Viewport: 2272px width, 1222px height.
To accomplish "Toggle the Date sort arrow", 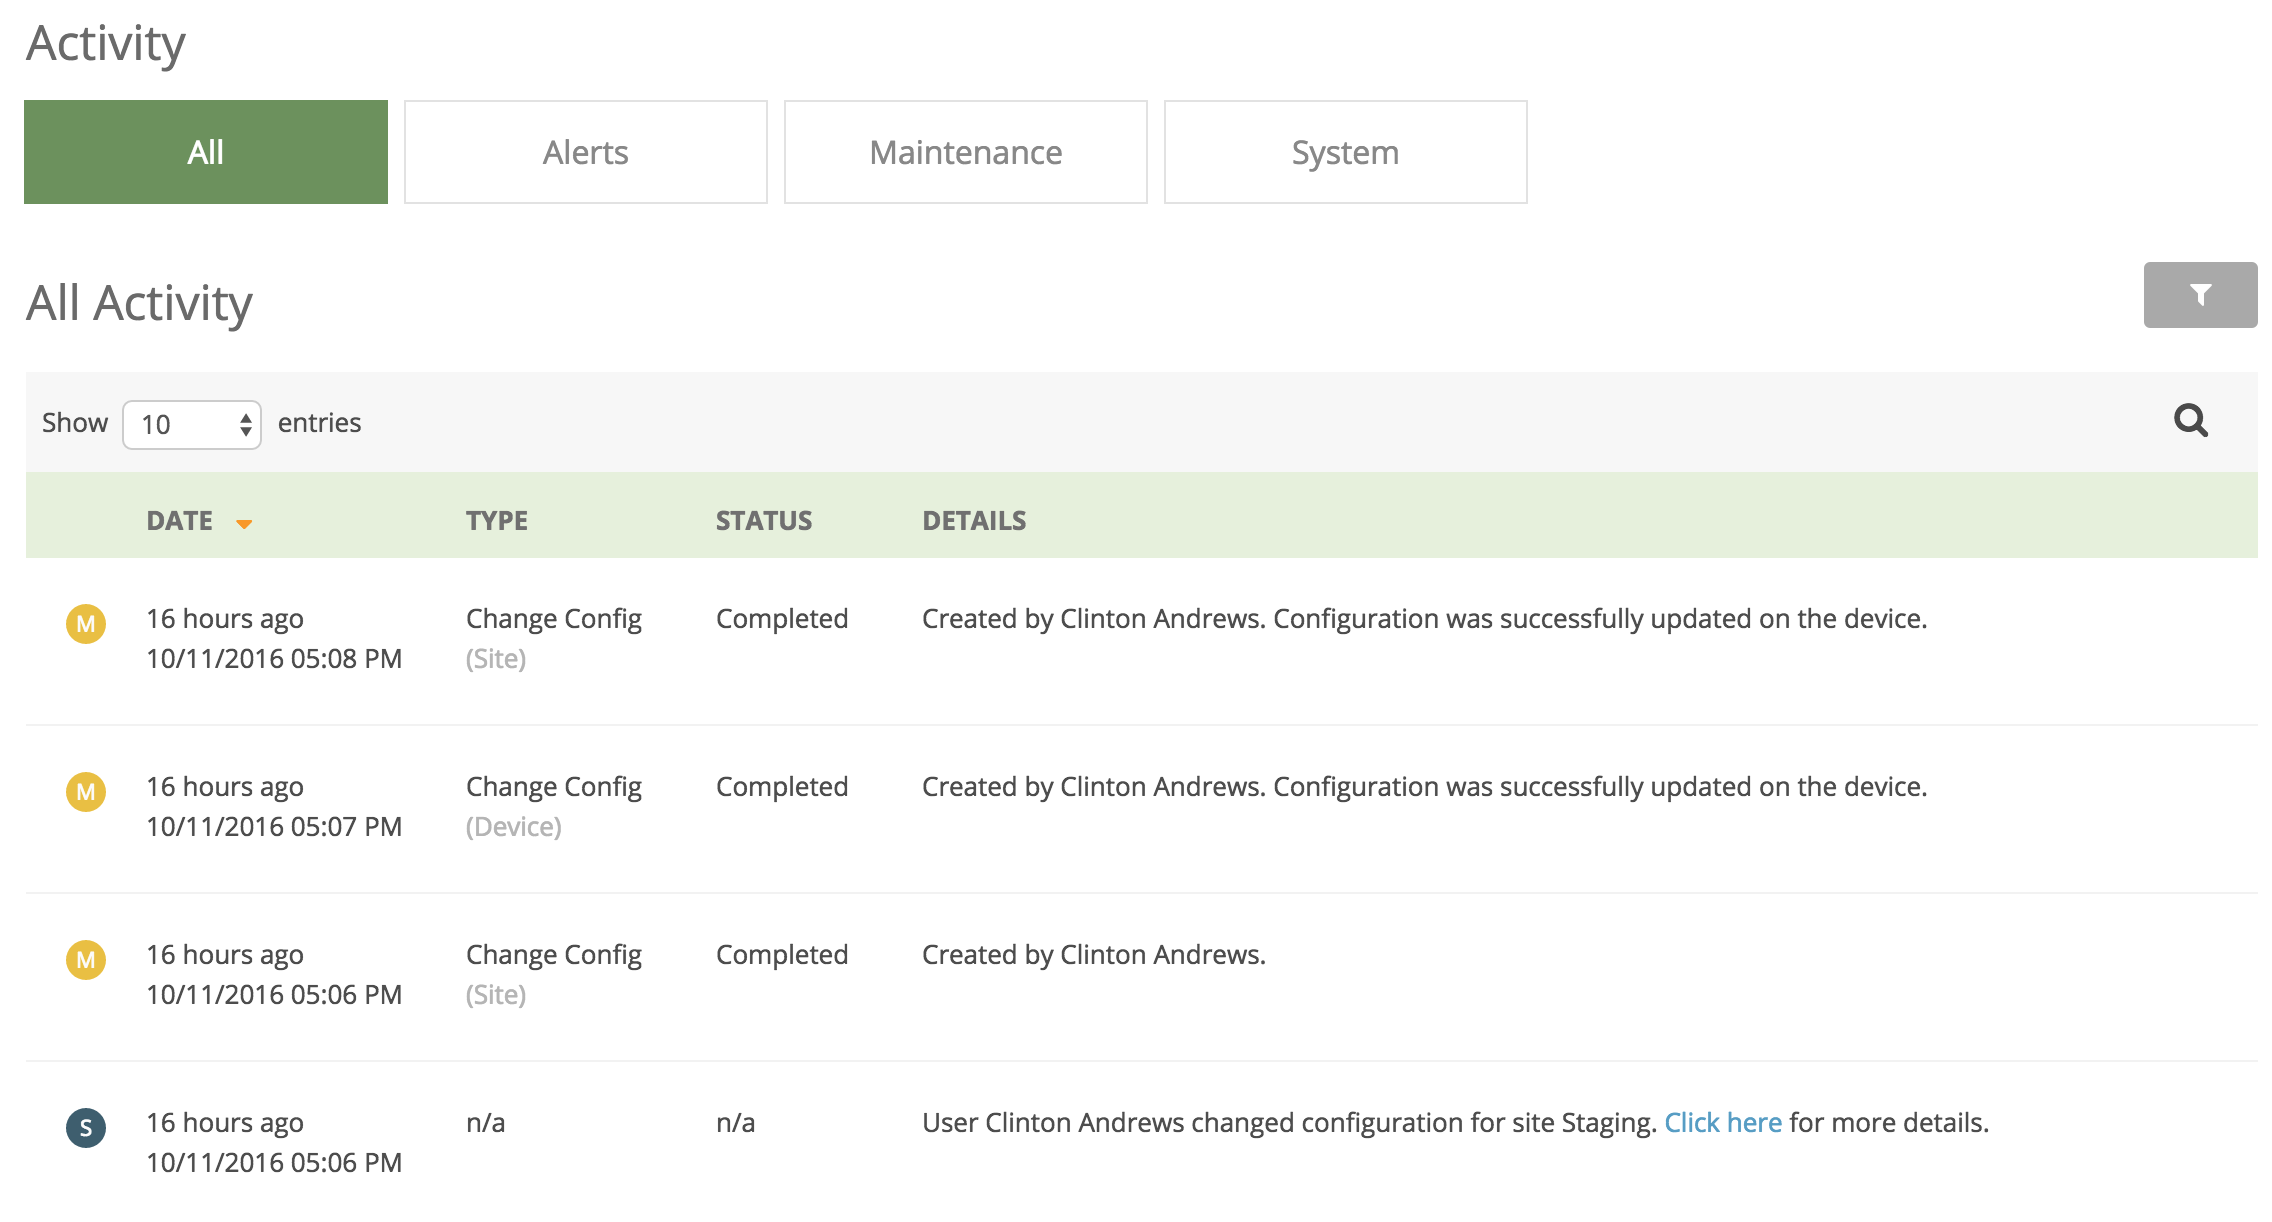I will [x=244, y=523].
